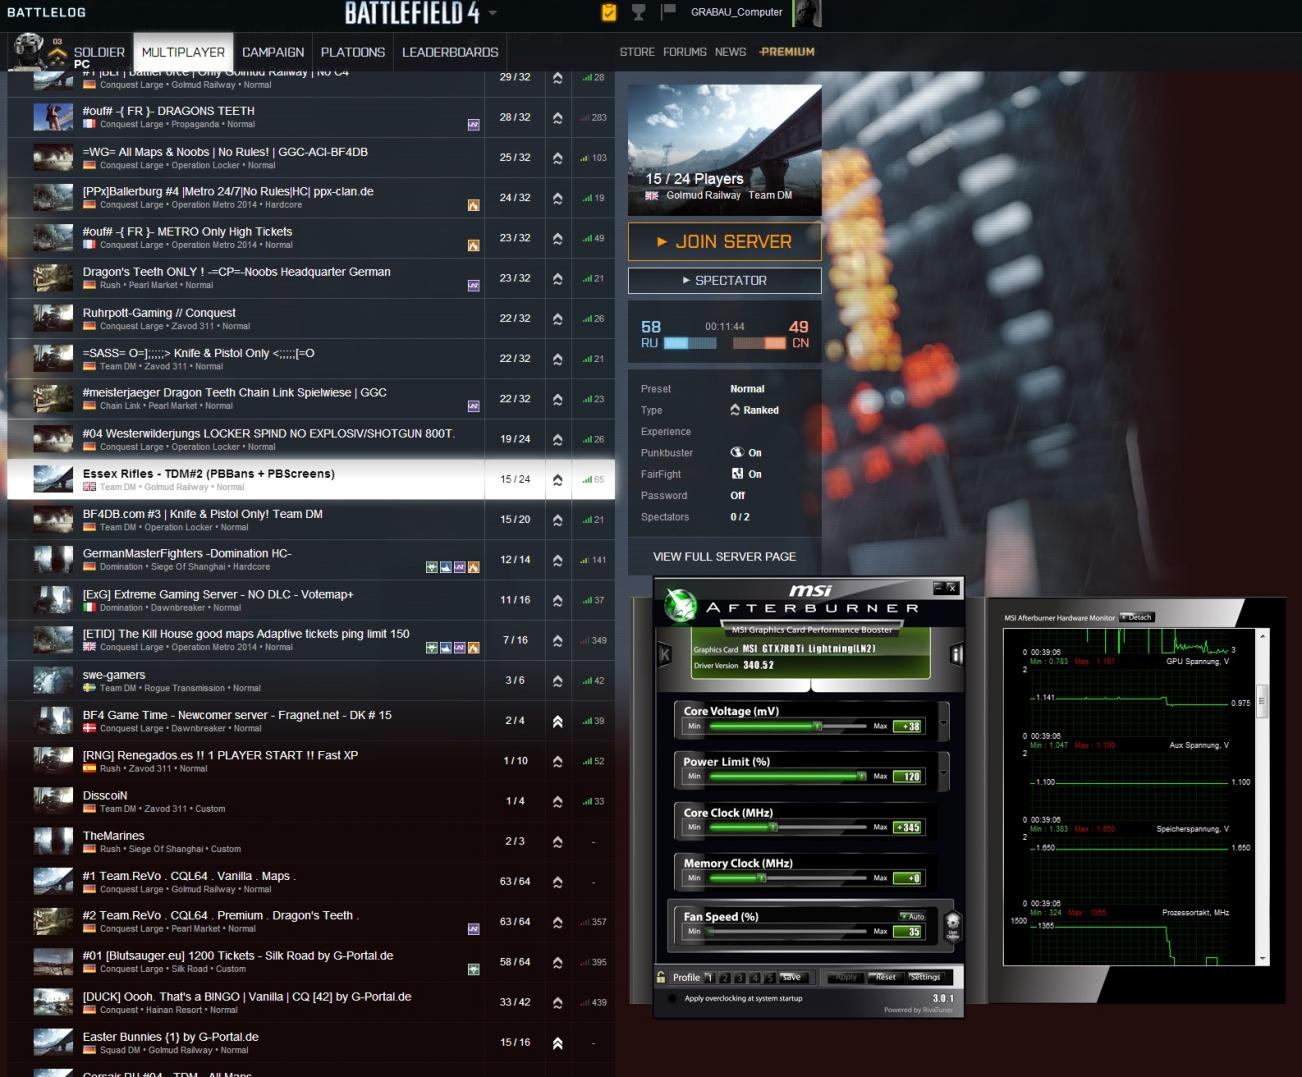Expand the Core Voltage options arrow
This screenshot has height=1077, width=1302.
(x=943, y=721)
